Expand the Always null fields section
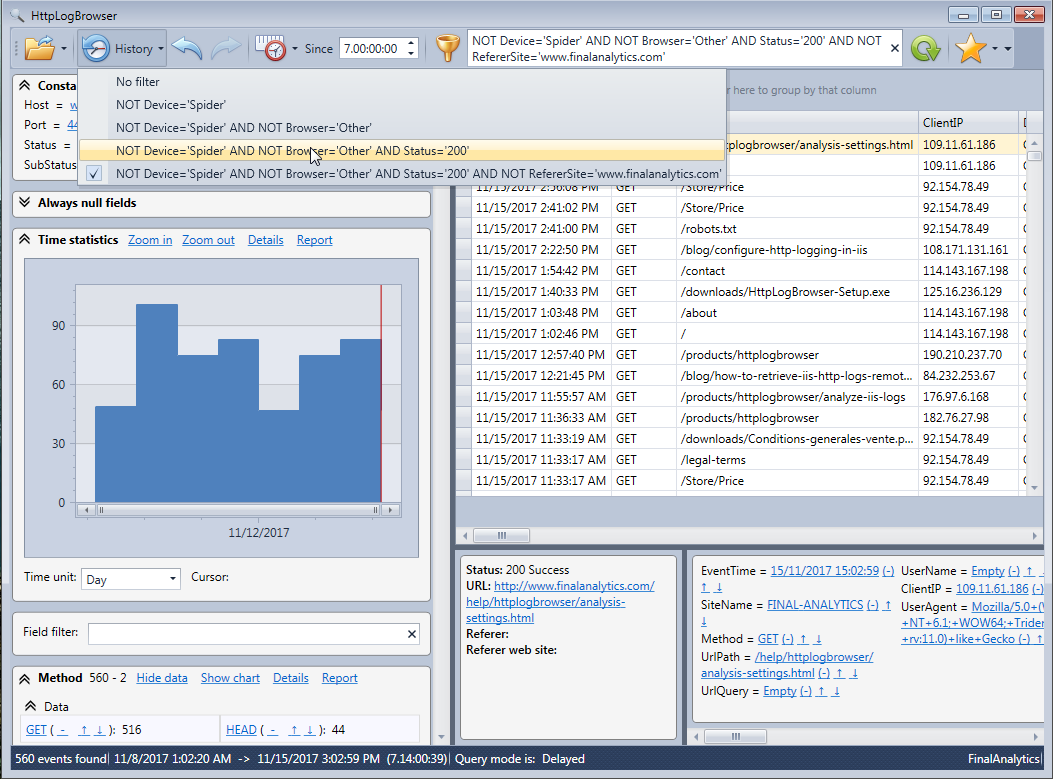 (25, 203)
